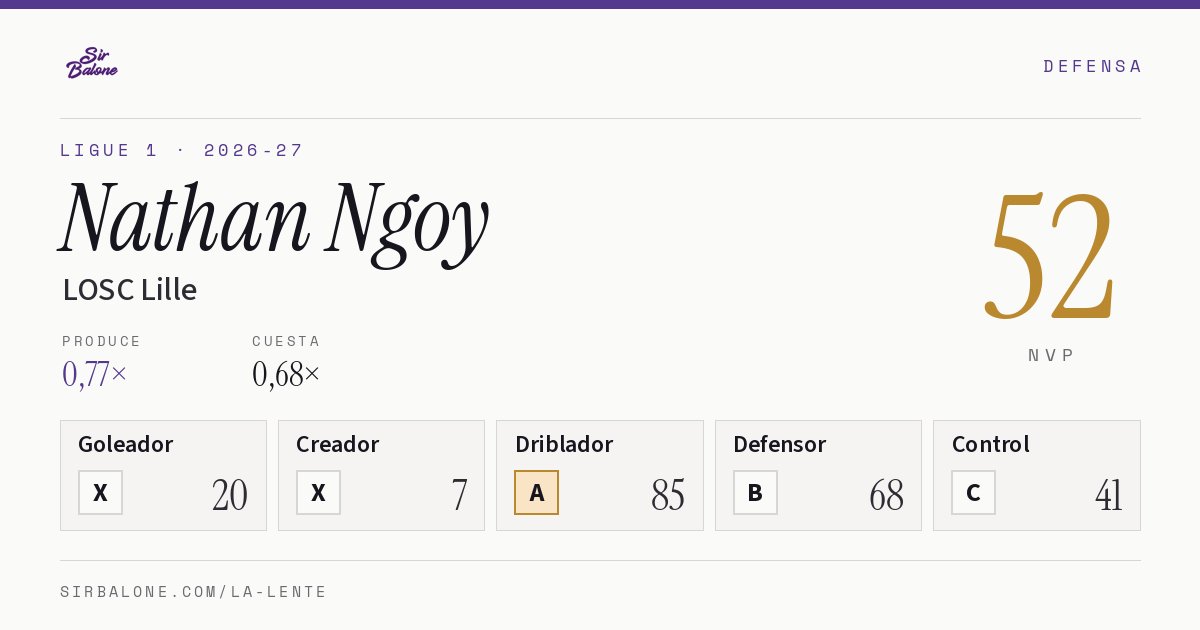Click the X grade badge for Goleador

tap(100, 493)
